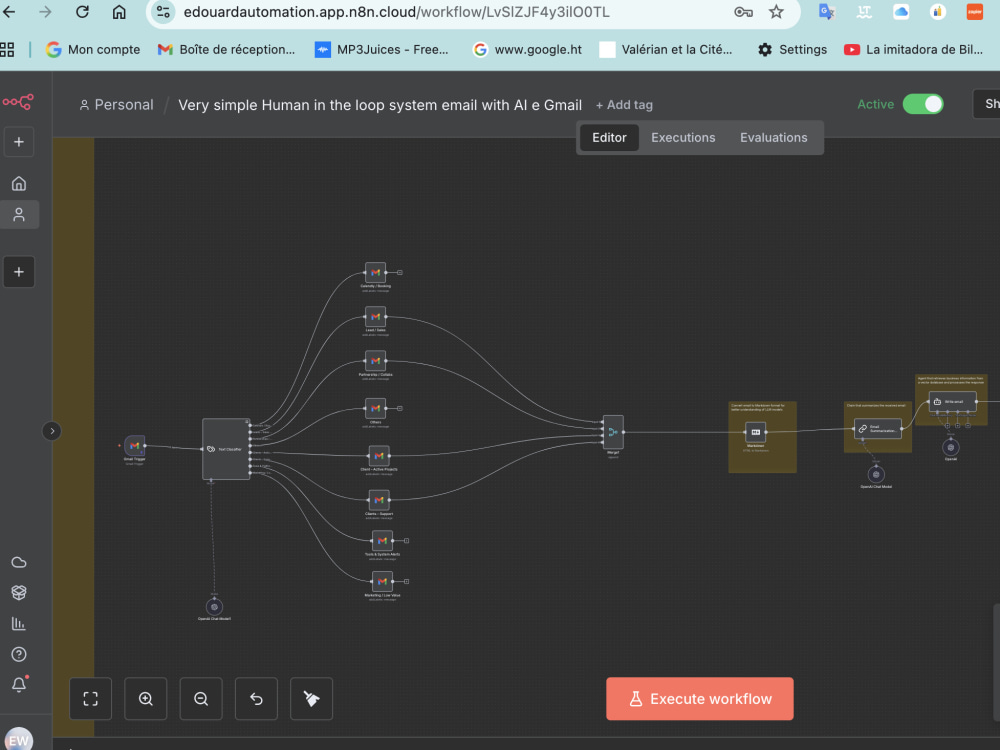Select the Clients - Support Gmail node

pos(379,500)
